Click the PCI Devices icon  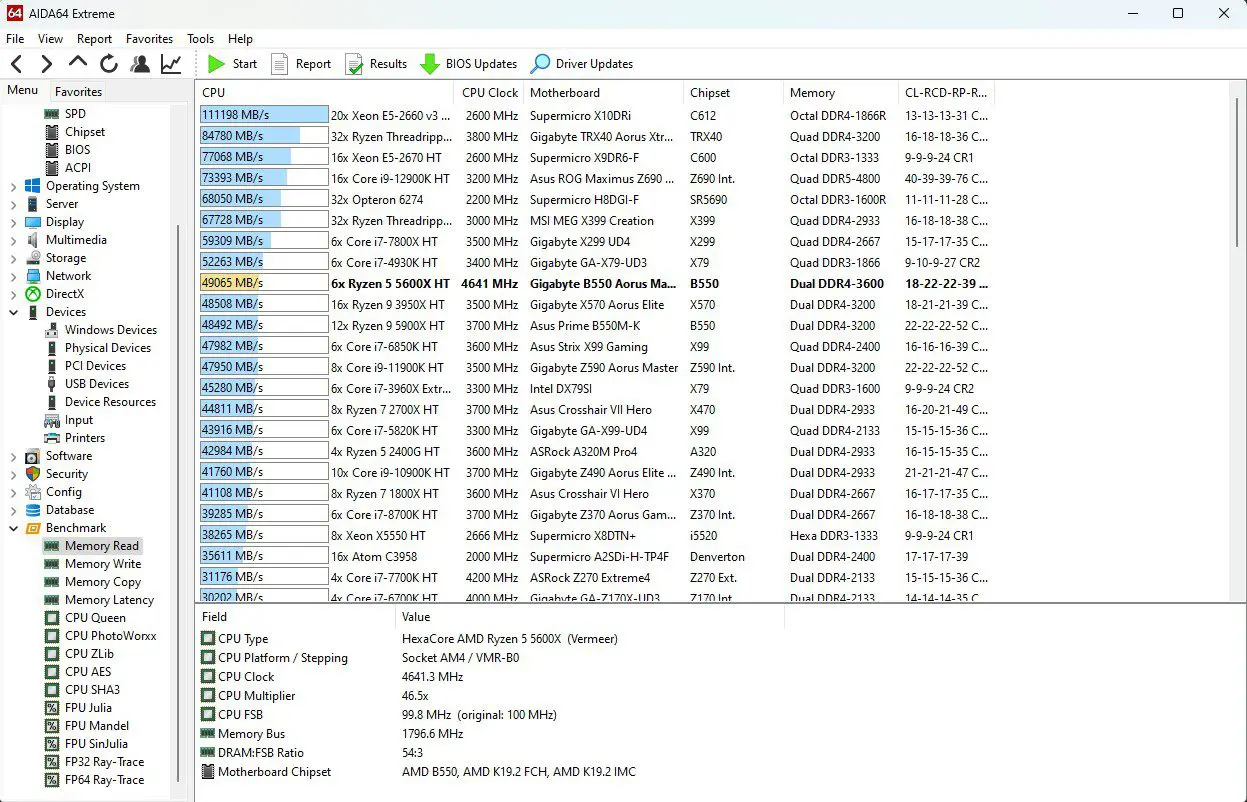[52, 366]
